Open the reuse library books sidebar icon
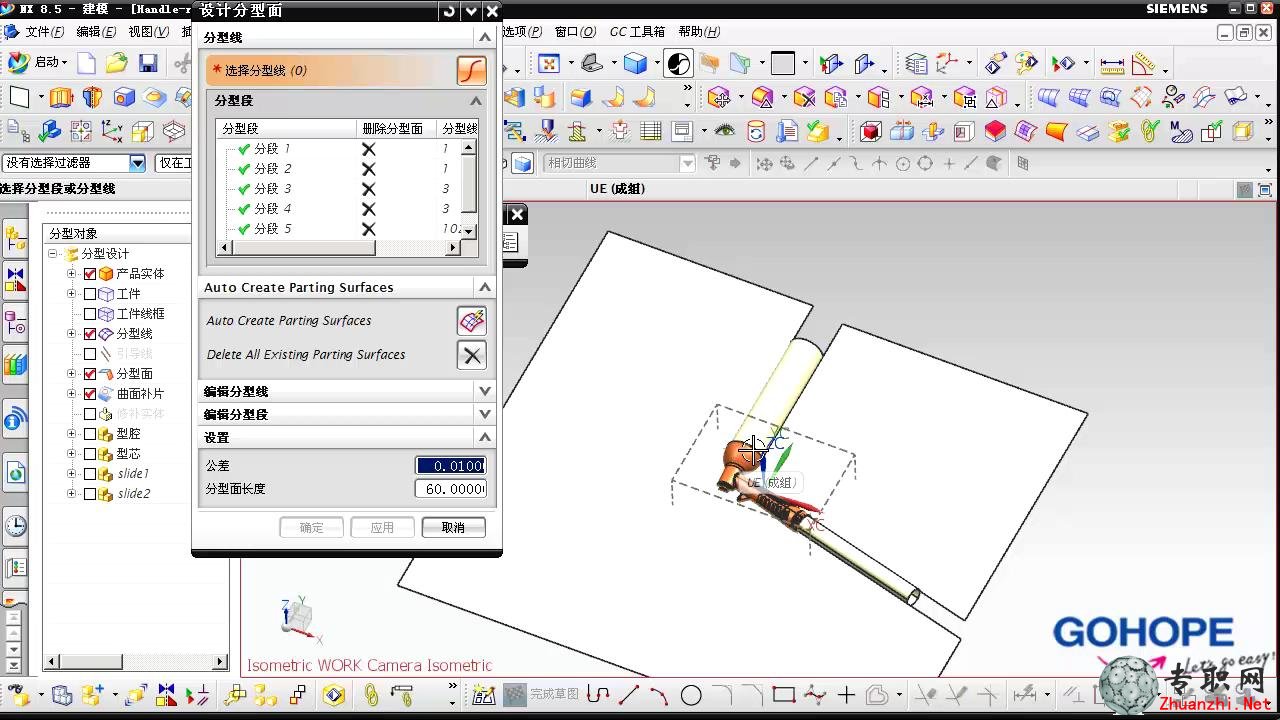 click(15, 364)
